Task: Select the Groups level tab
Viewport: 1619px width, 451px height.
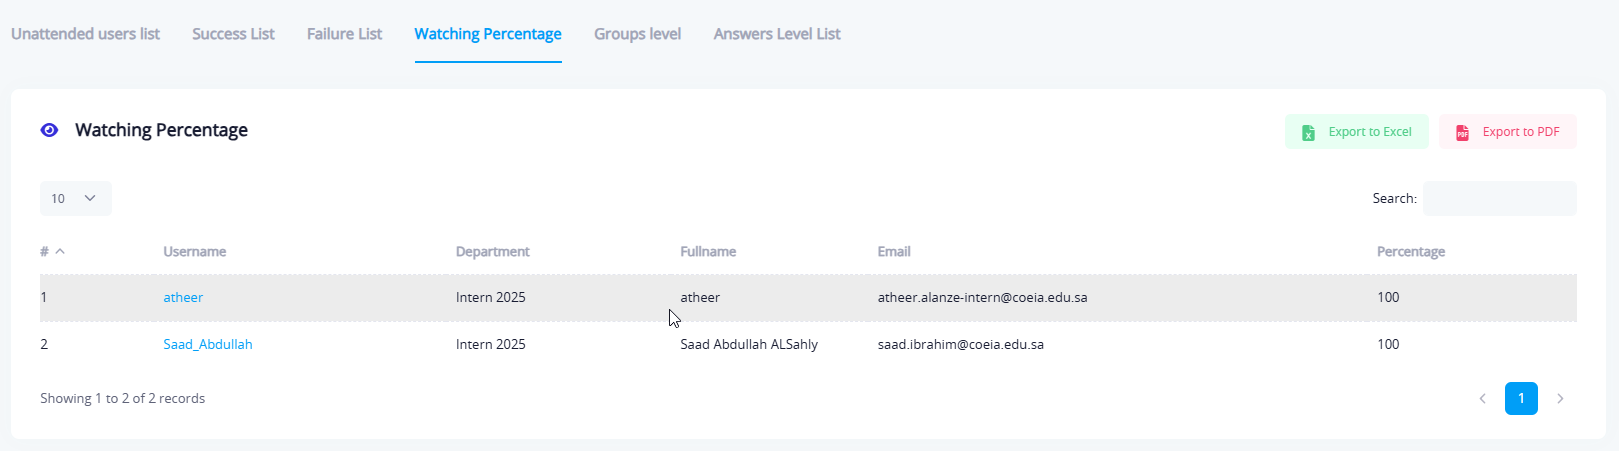Action: pyautogui.click(x=637, y=34)
